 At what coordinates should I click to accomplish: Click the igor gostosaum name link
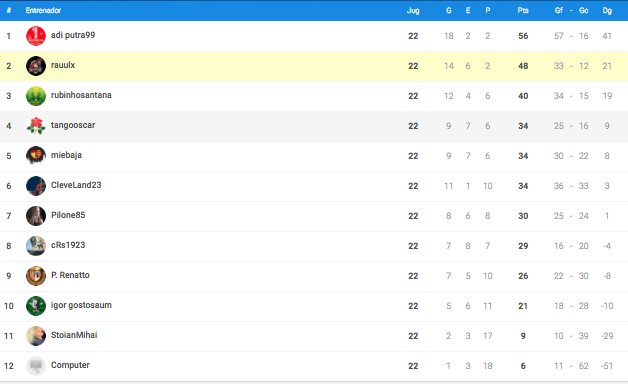[81, 305]
